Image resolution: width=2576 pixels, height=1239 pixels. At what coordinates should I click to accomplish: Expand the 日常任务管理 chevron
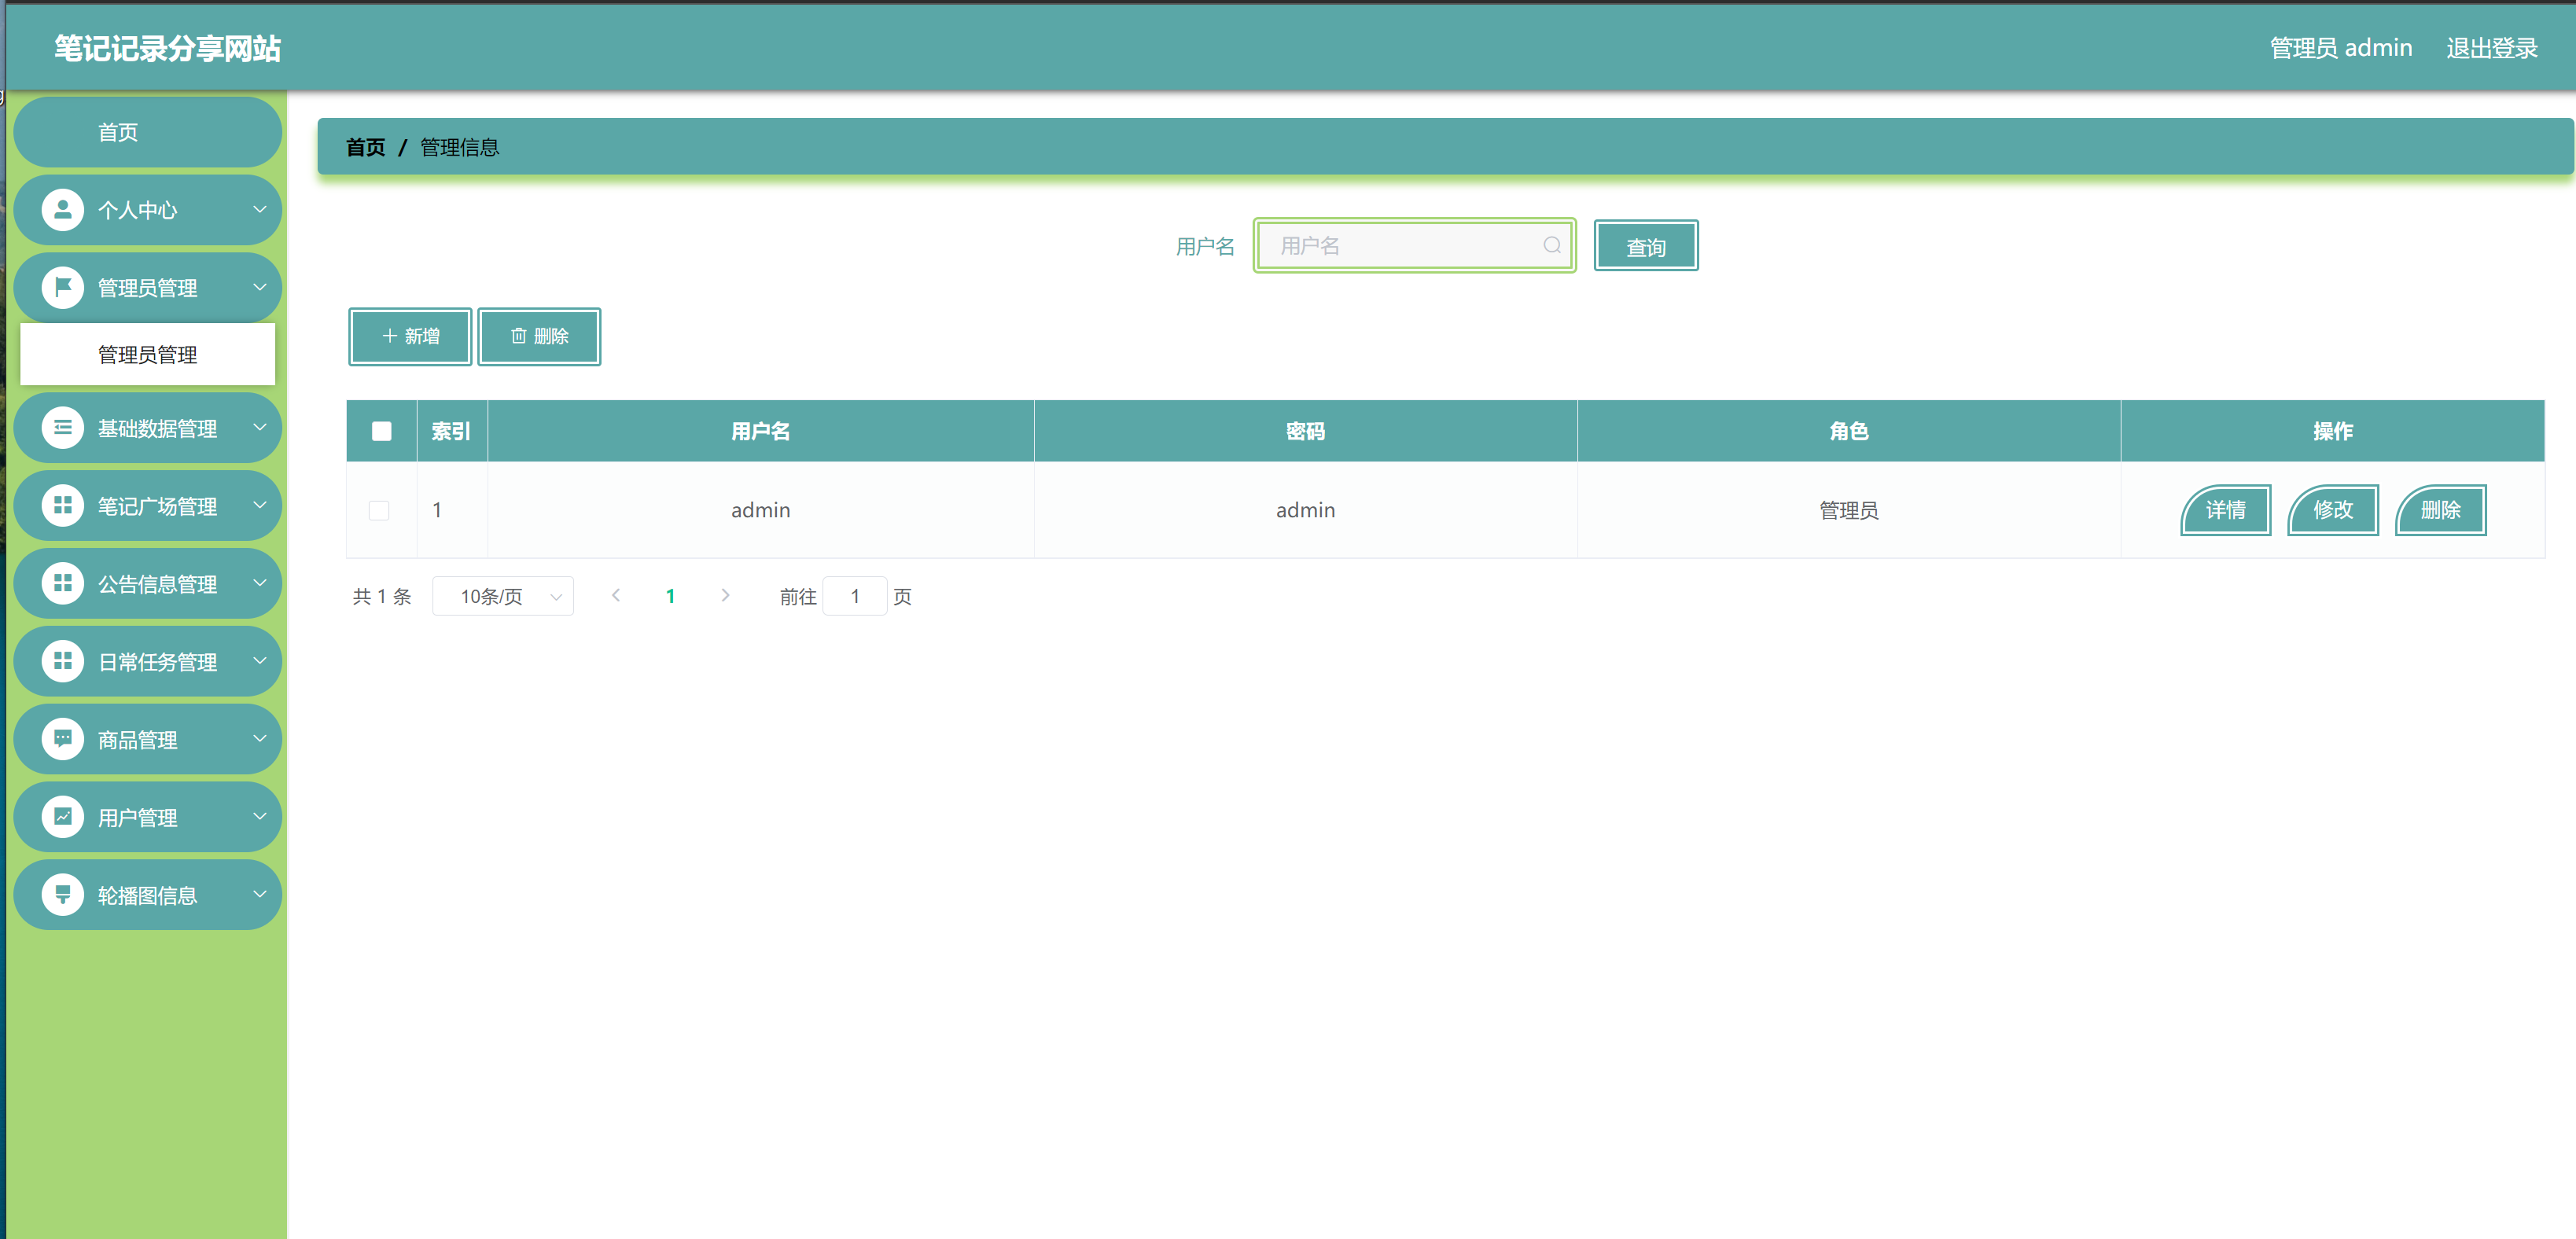(260, 661)
